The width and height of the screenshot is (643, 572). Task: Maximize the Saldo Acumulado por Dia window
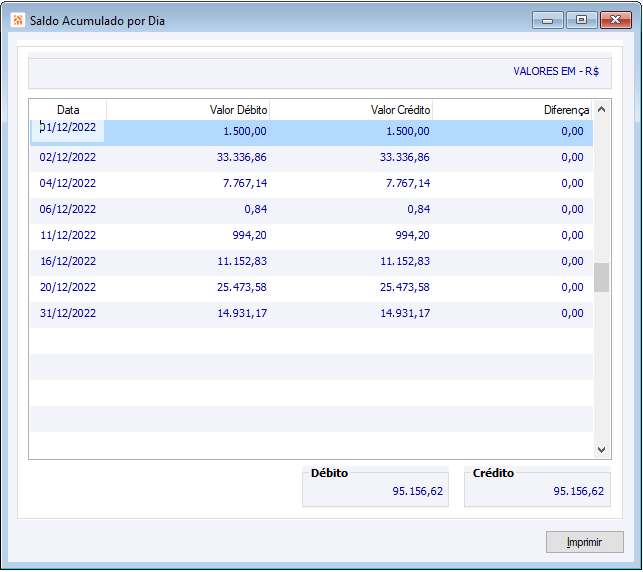[x=581, y=20]
